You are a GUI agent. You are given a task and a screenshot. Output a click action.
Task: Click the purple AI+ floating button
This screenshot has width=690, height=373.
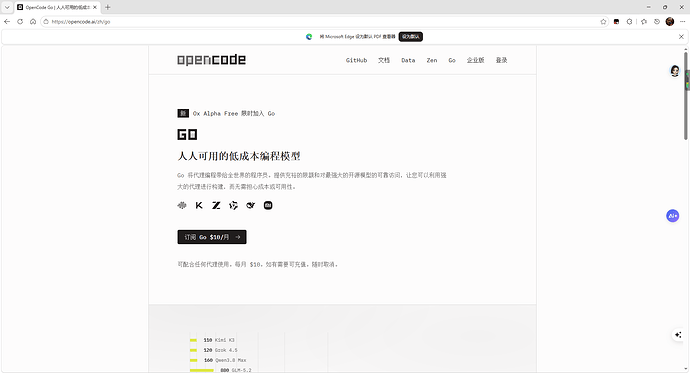point(672,216)
